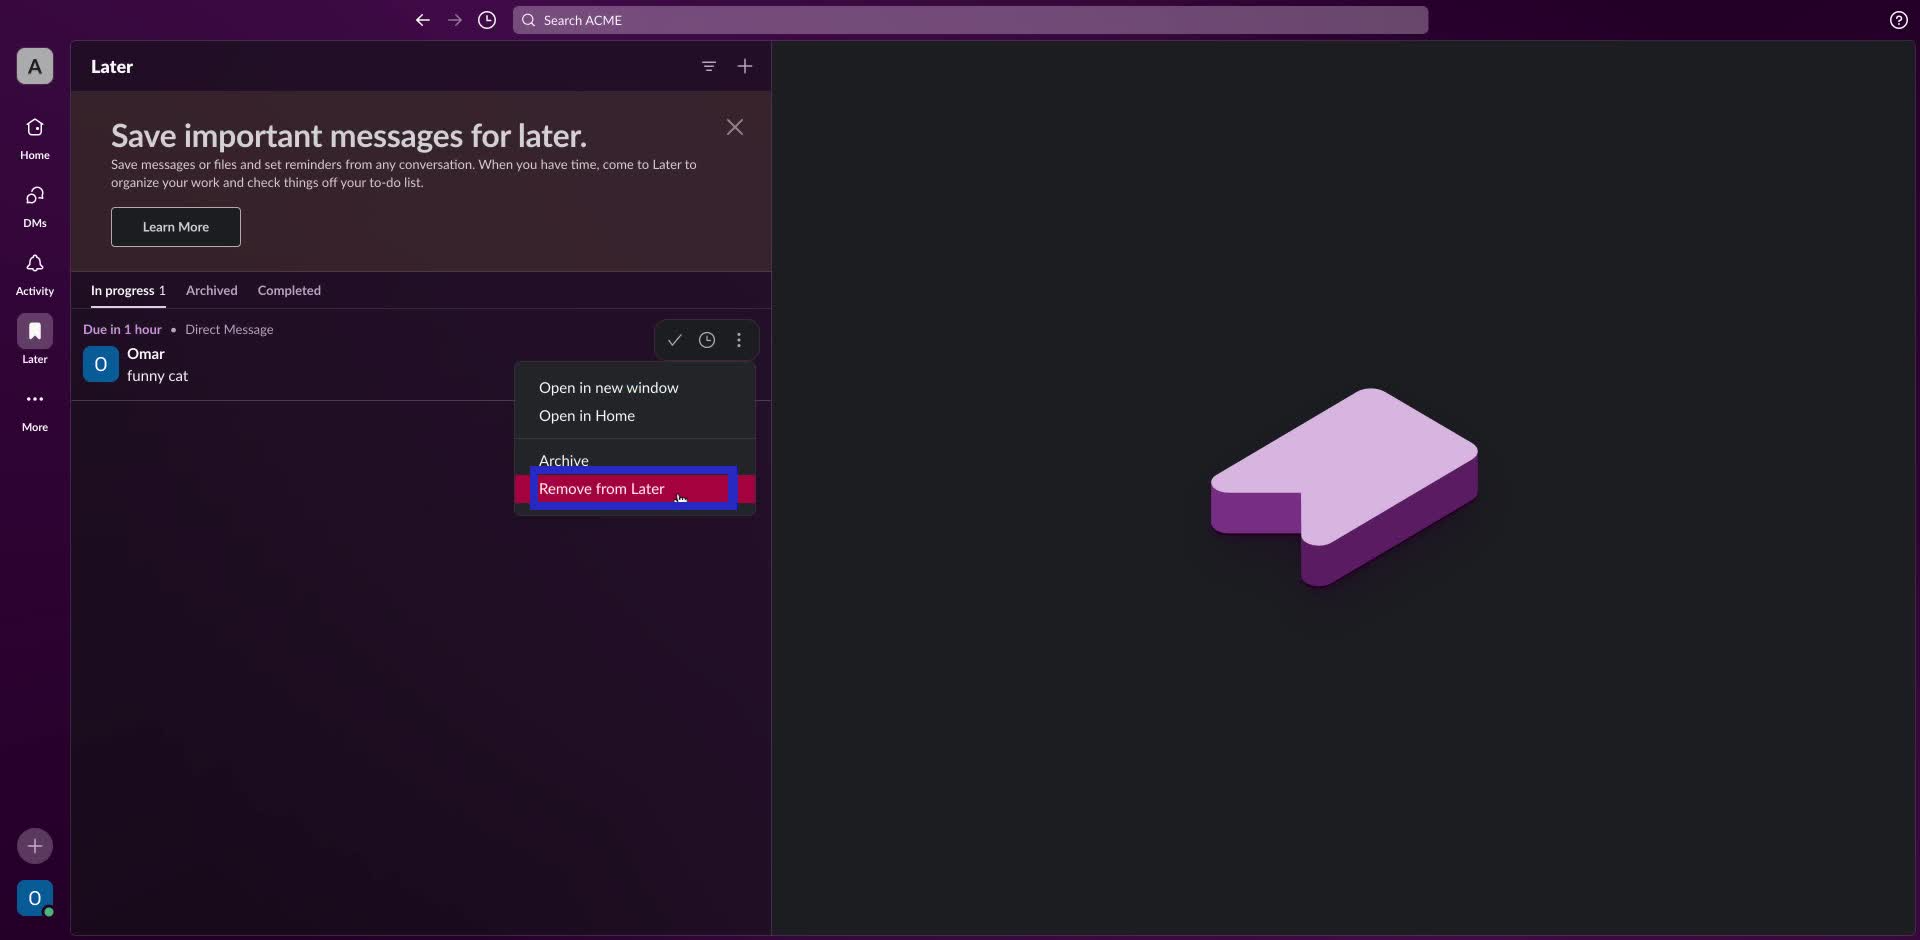
Task: Click the three-dot more actions button
Action: [739, 340]
